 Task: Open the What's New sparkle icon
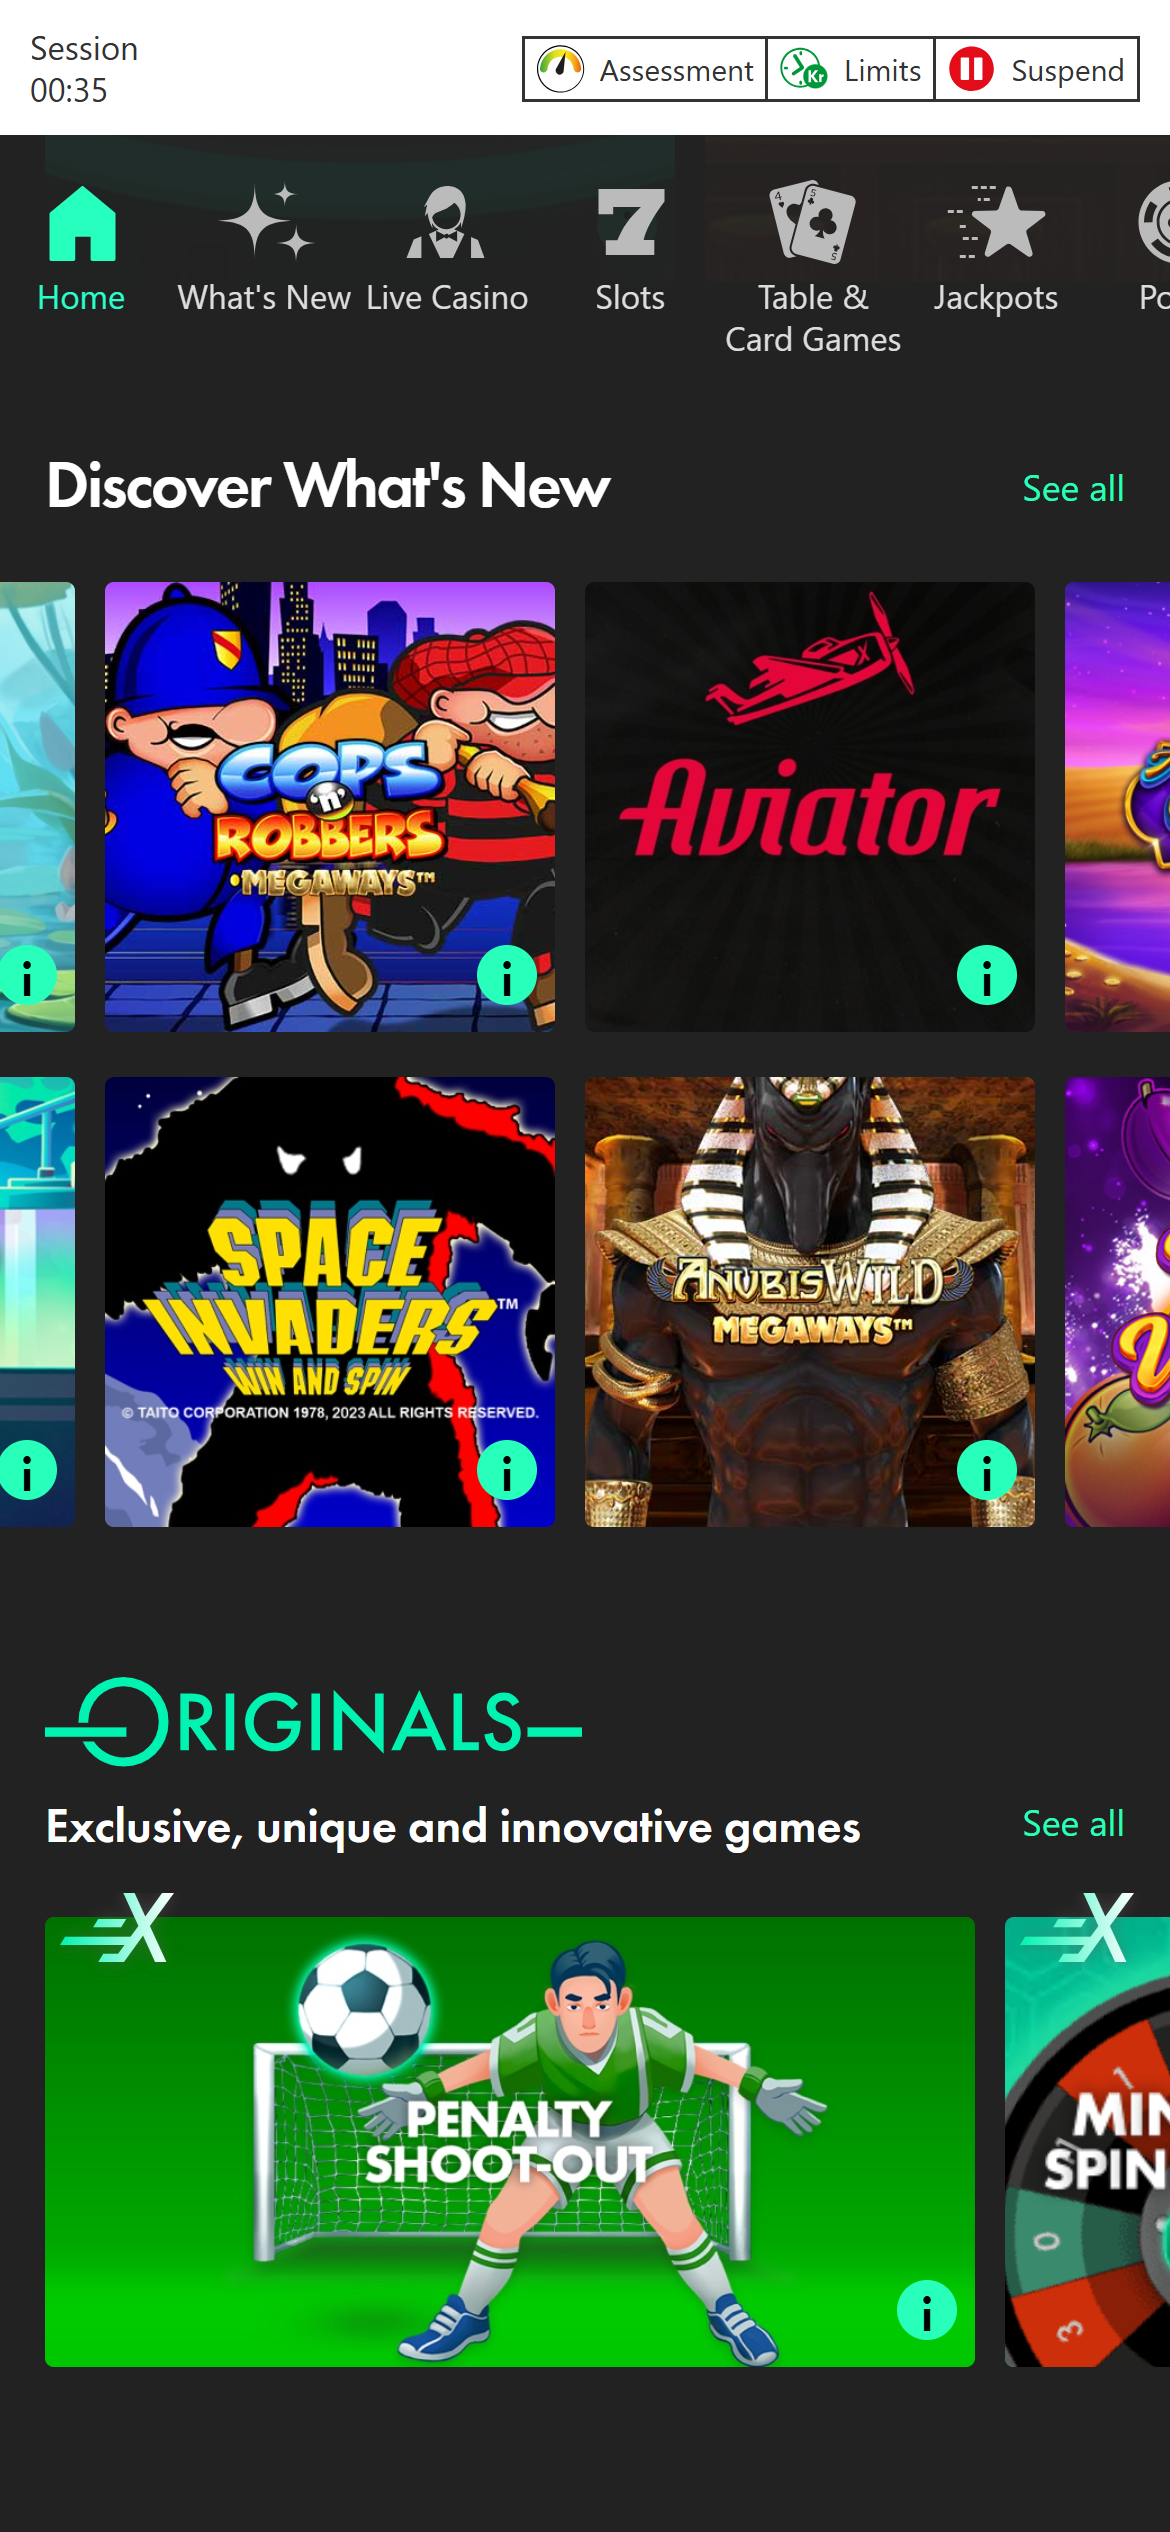[265, 223]
